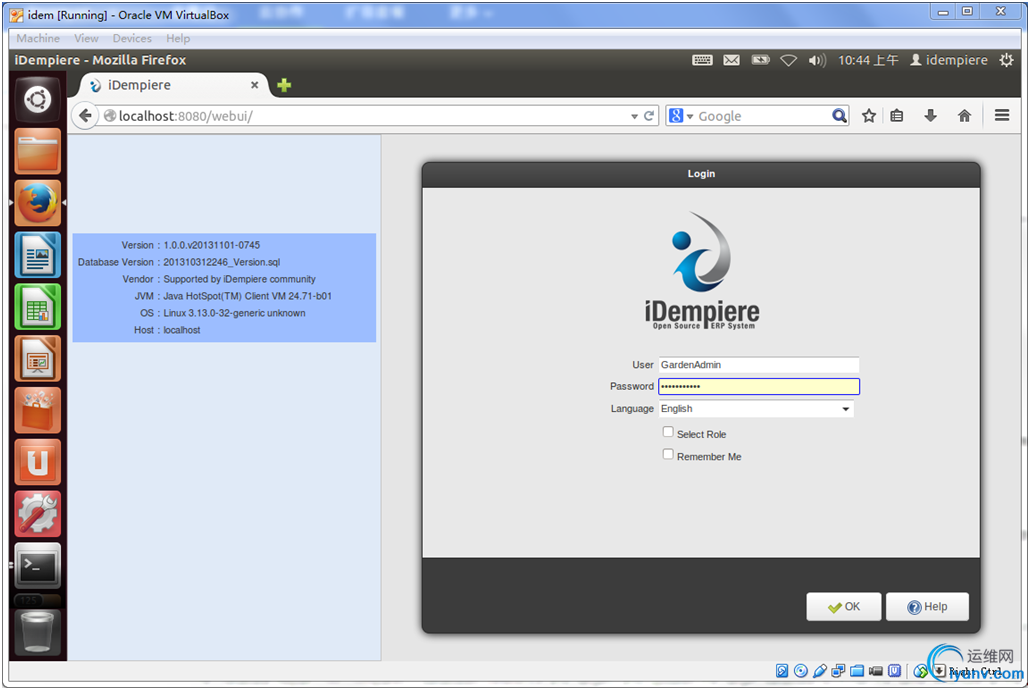
Task: Open the network indicator icon
Action: coord(788,60)
